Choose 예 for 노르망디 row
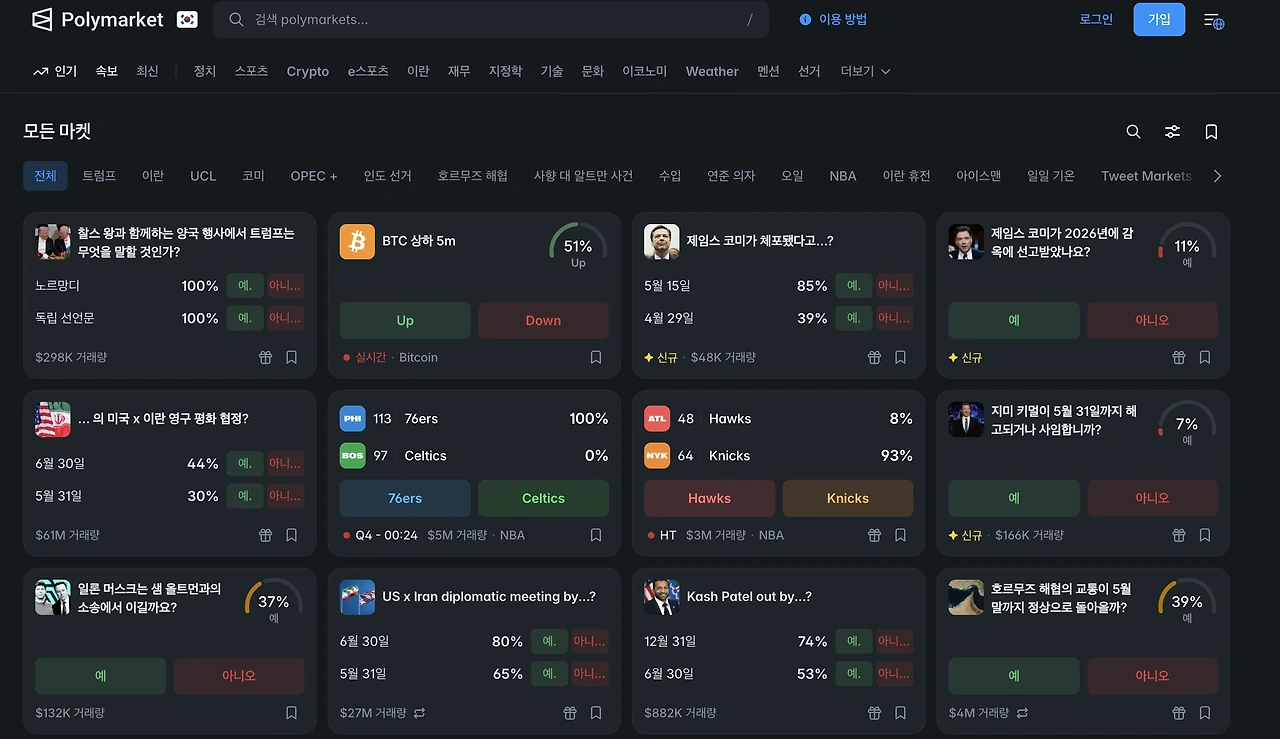The height and width of the screenshot is (739, 1280). (245, 286)
